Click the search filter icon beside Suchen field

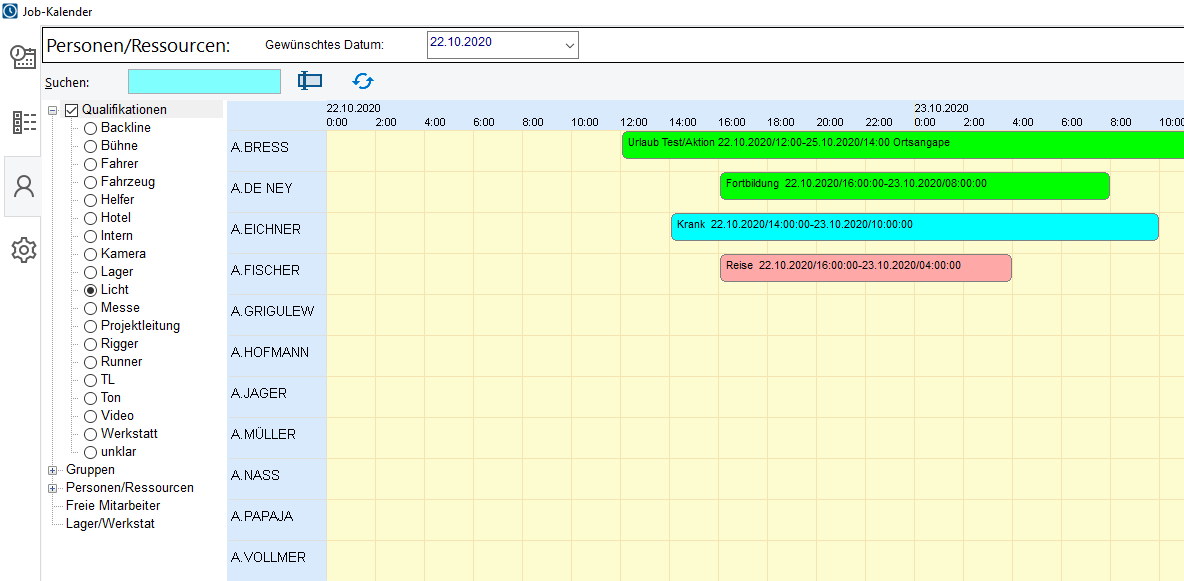(x=310, y=81)
